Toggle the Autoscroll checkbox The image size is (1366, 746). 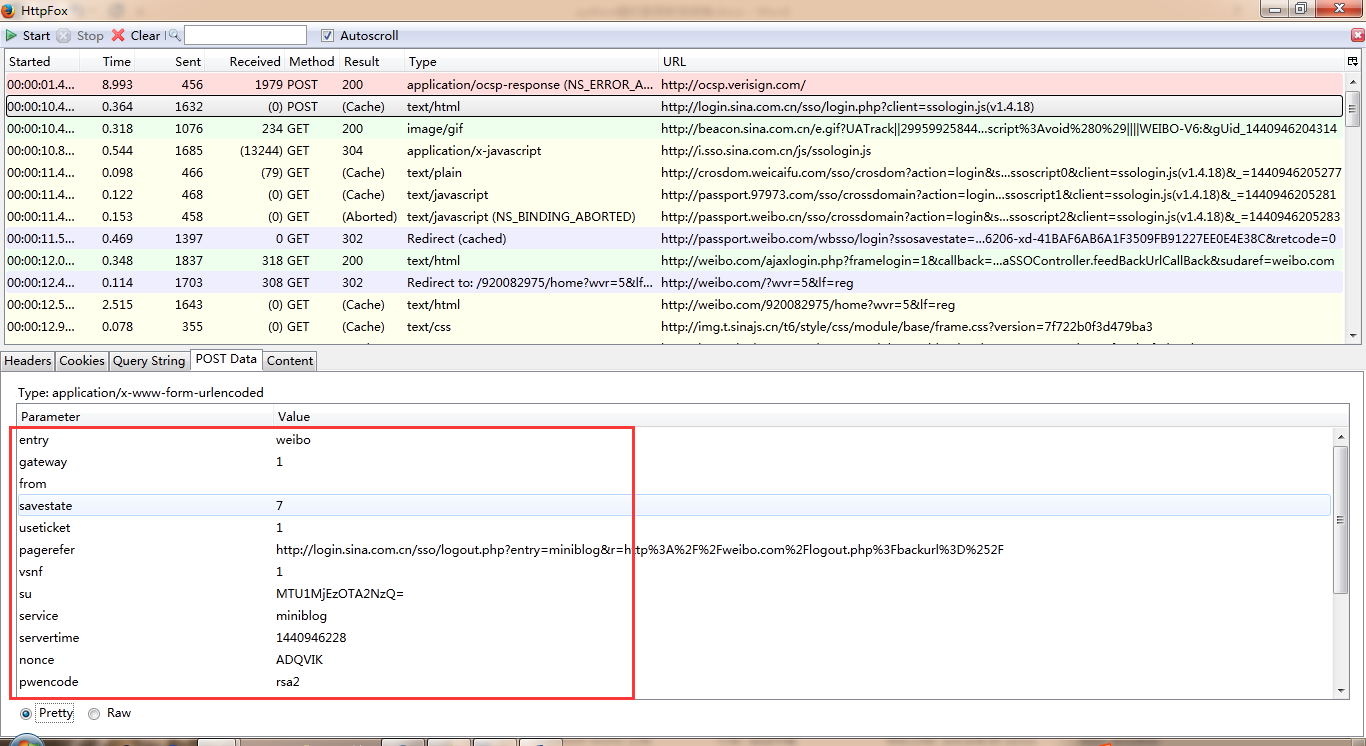(328, 35)
